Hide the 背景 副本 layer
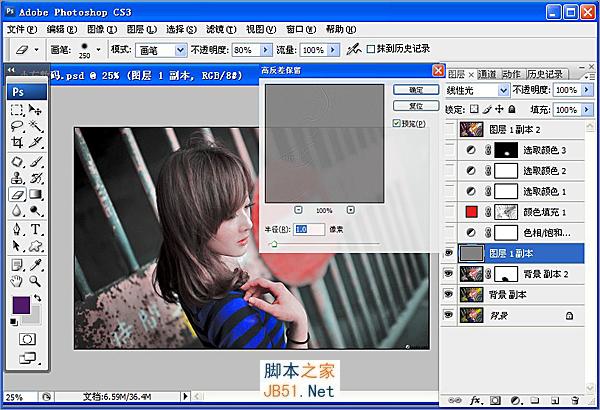The image size is (600, 410). click(x=448, y=294)
